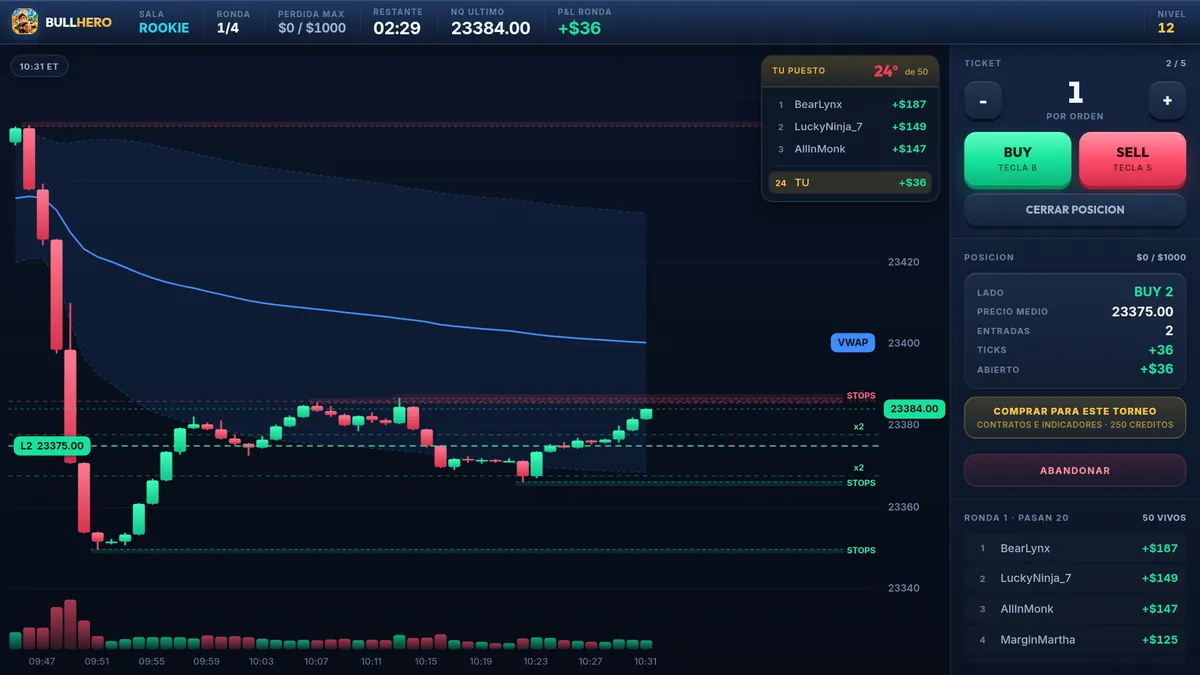
Task: Click the 10:15 time axis label
Action: coord(426,661)
